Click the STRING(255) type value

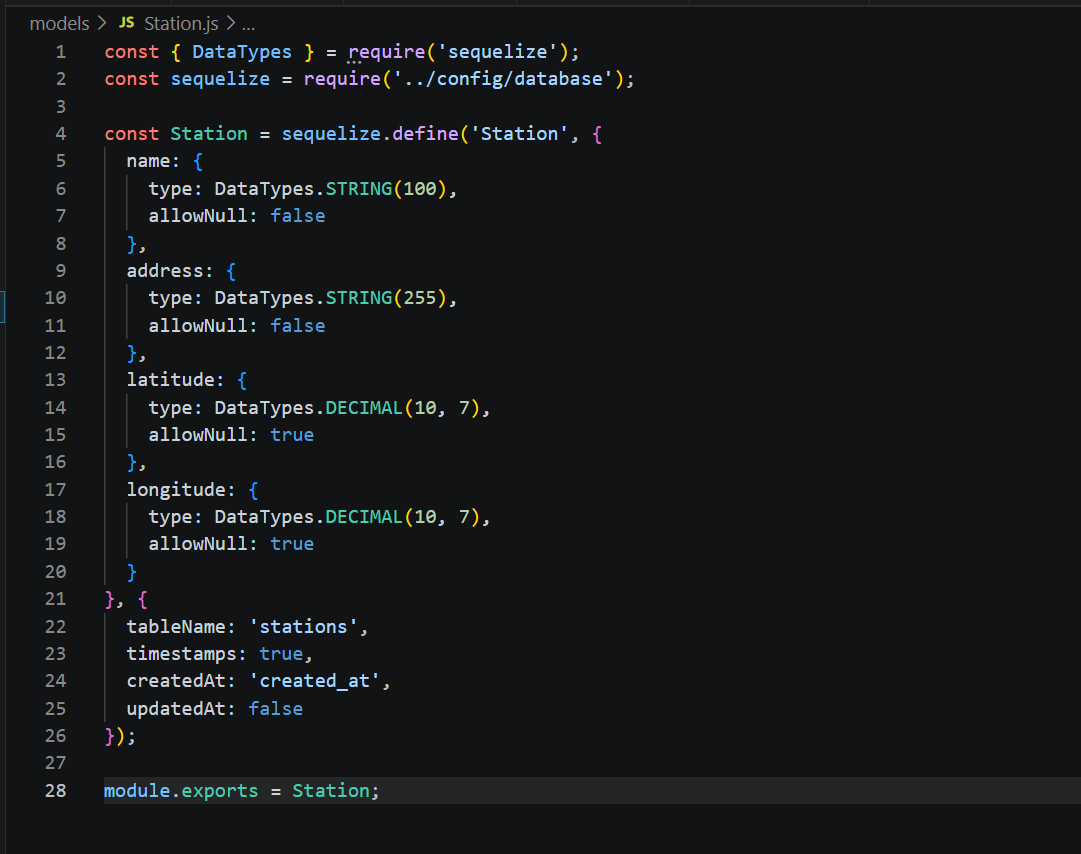point(391,298)
